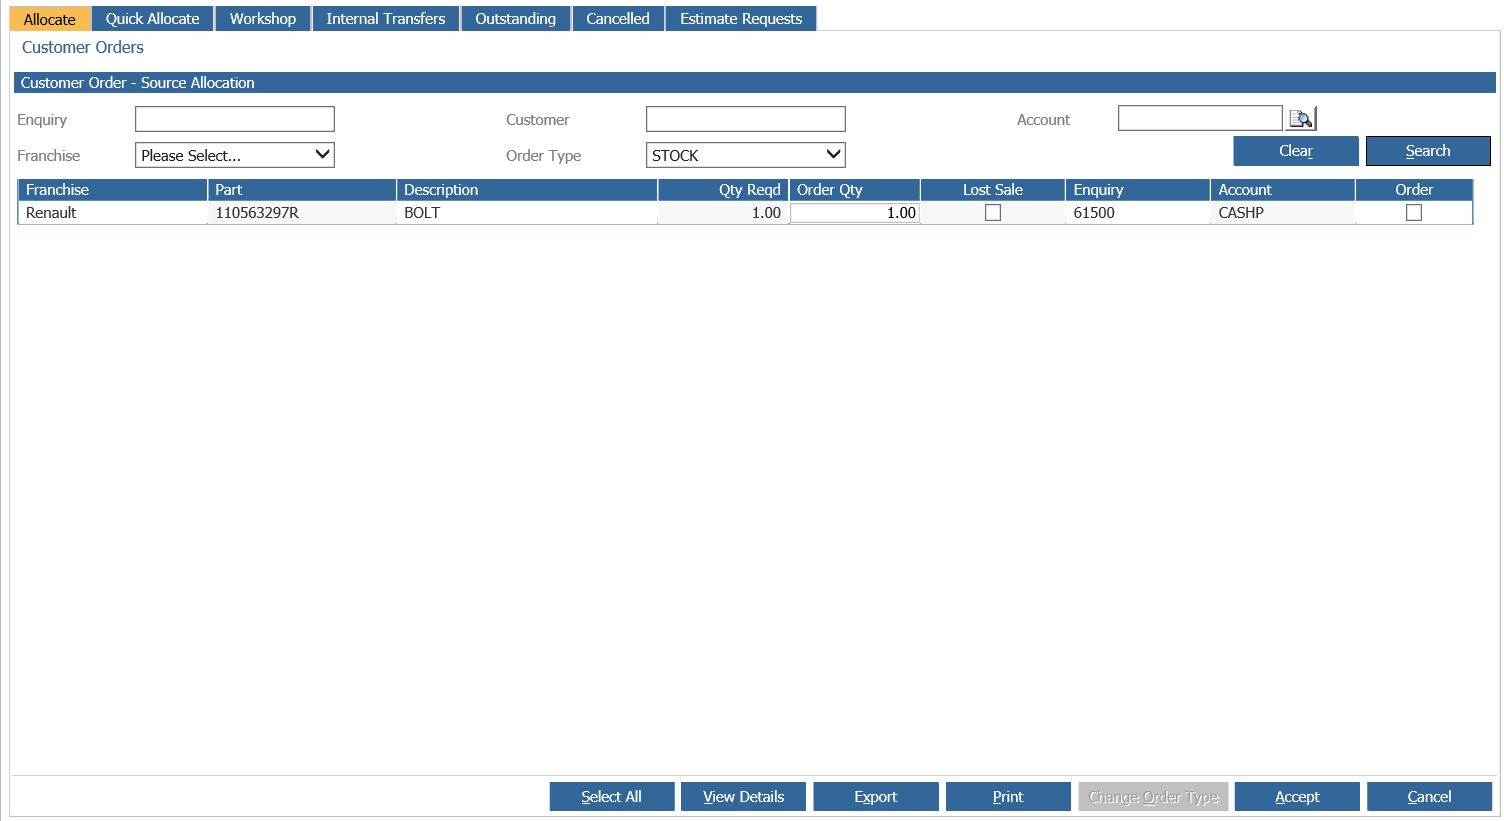
Task: Tick the Order checkbox for Renault row
Action: pyautogui.click(x=1414, y=213)
